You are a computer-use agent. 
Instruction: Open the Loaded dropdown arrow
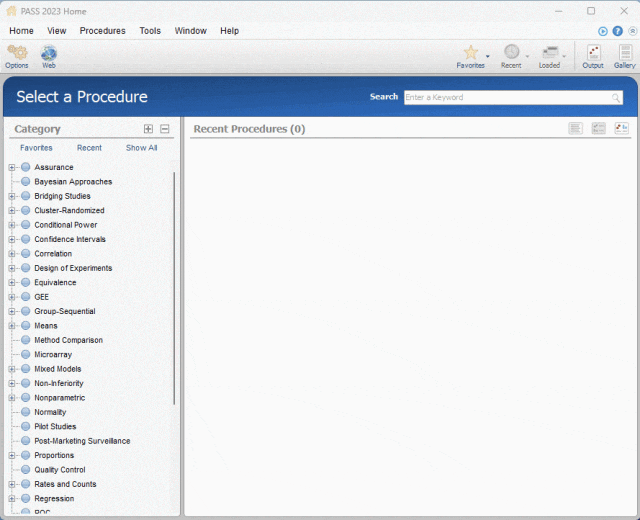pos(564,56)
